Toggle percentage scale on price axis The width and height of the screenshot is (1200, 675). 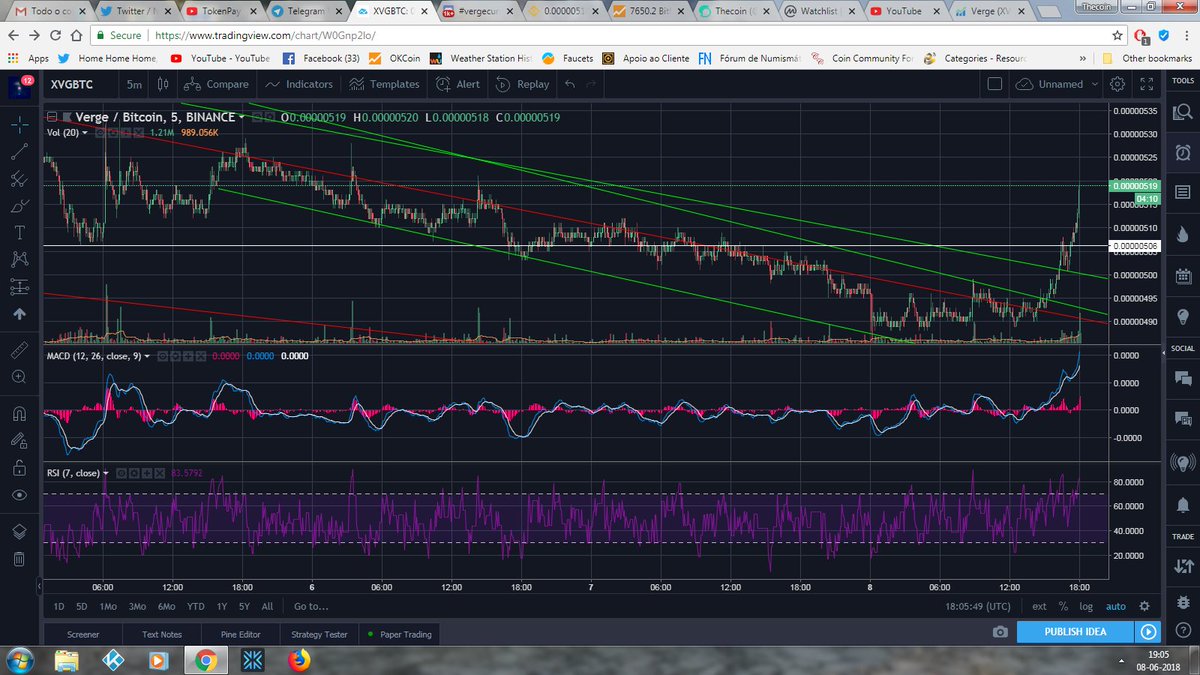(x=1063, y=606)
